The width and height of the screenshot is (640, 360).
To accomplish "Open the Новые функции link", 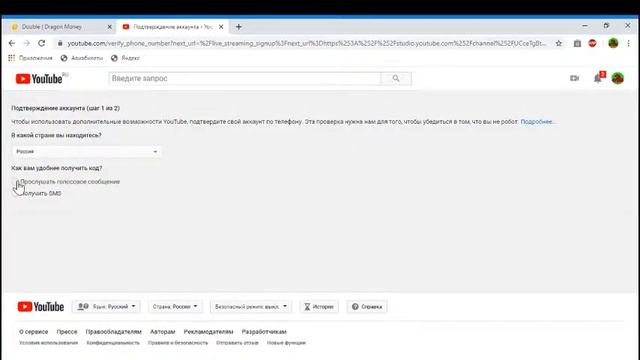I will tap(286, 343).
